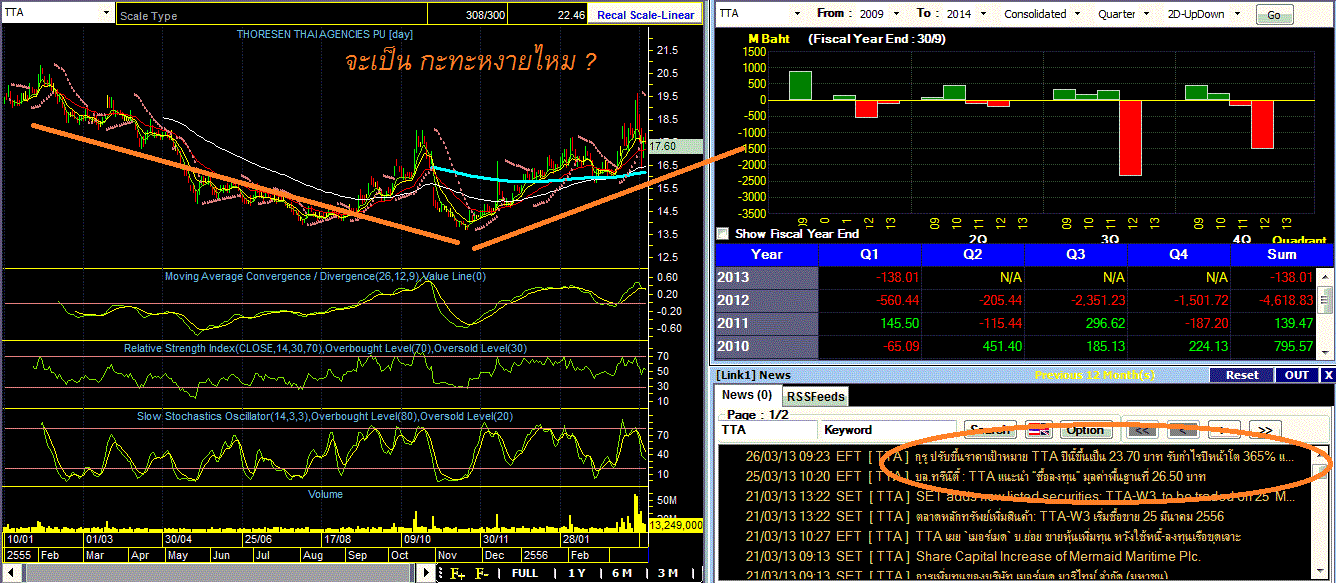Screen dimensions: 1336x583
Task: Click year 2011 row header
Action: [x=767, y=323]
